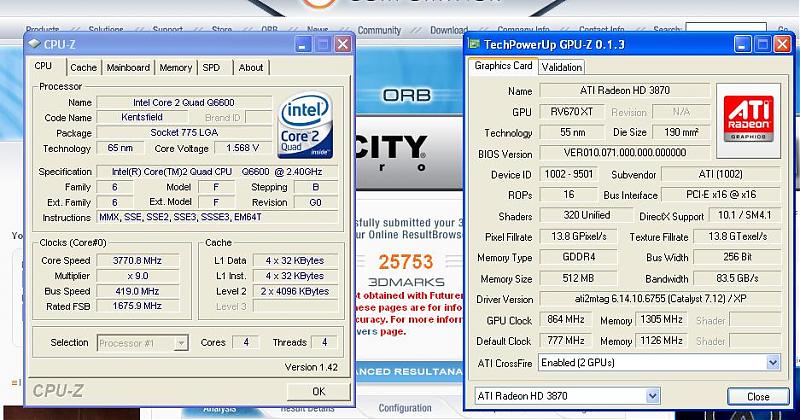Open the SPD tab in CPU-Z
Image resolution: width=800 pixels, height=420 pixels.
tap(211, 67)
